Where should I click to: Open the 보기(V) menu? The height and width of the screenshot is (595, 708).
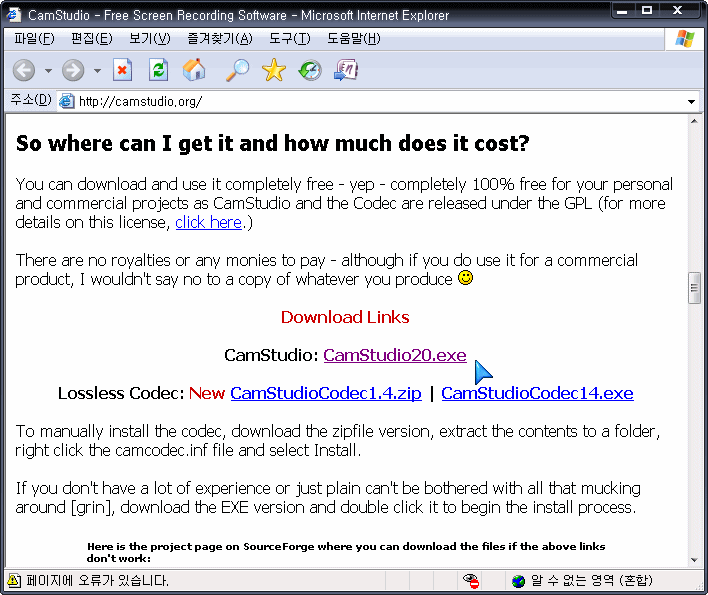pyautogui.click(x=150, y=39)
